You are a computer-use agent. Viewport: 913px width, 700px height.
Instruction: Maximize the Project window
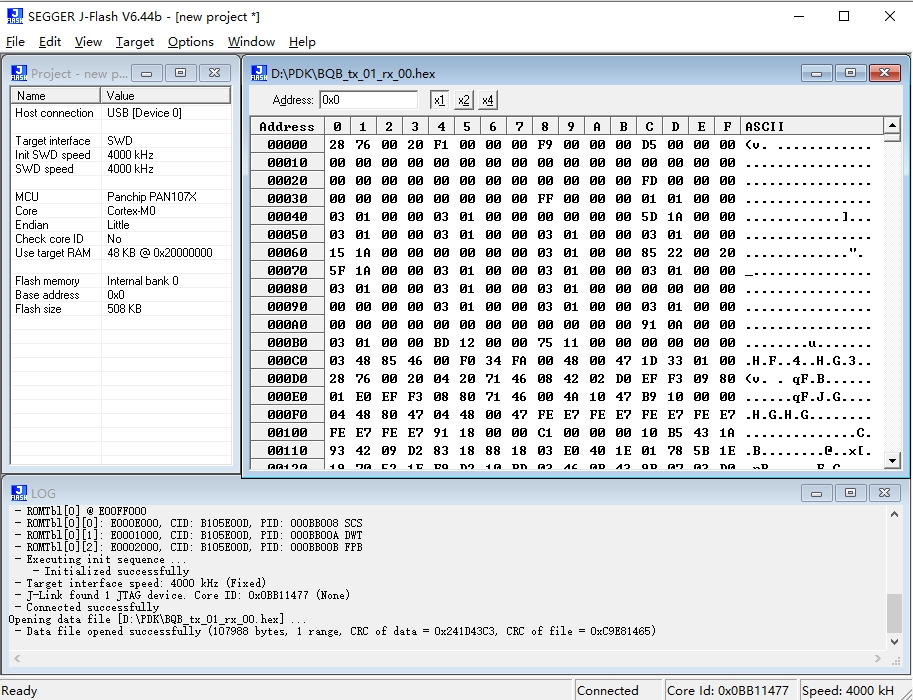[x=181, y=73]
